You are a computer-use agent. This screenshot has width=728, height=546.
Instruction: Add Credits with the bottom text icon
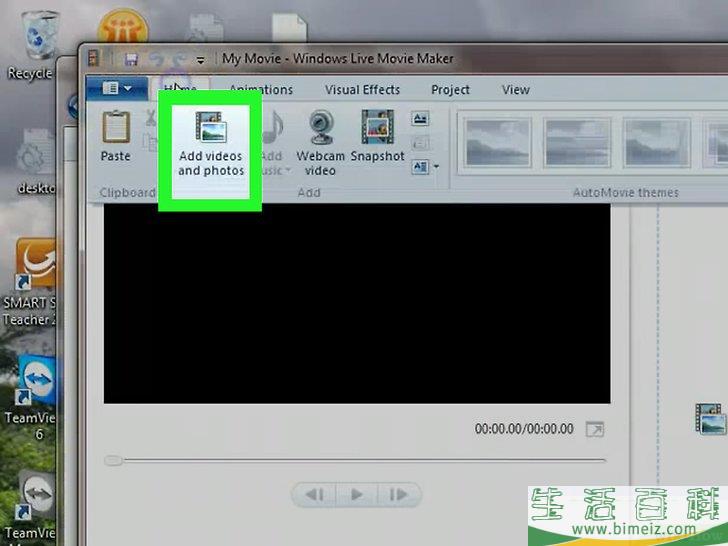pyautogui.click(x=420, y=166)
